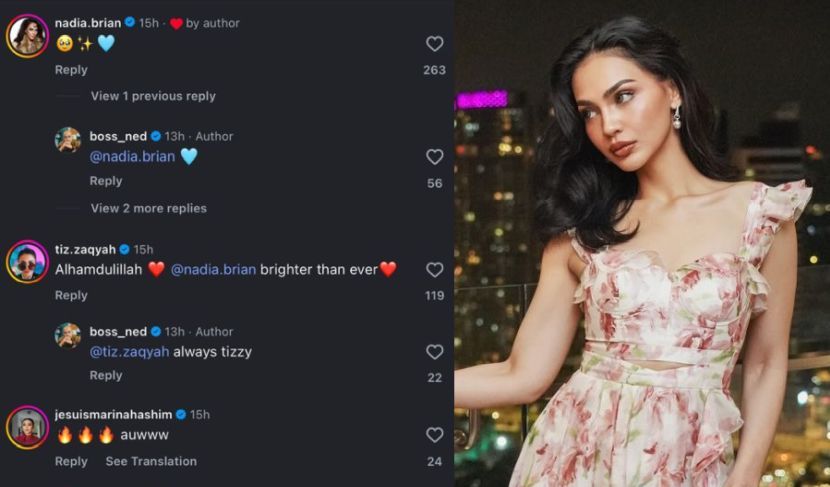Like jesuismarinahashim's 'auwww' comment
The width and height of the screenshot is (830, 487).
pos(434,435)
